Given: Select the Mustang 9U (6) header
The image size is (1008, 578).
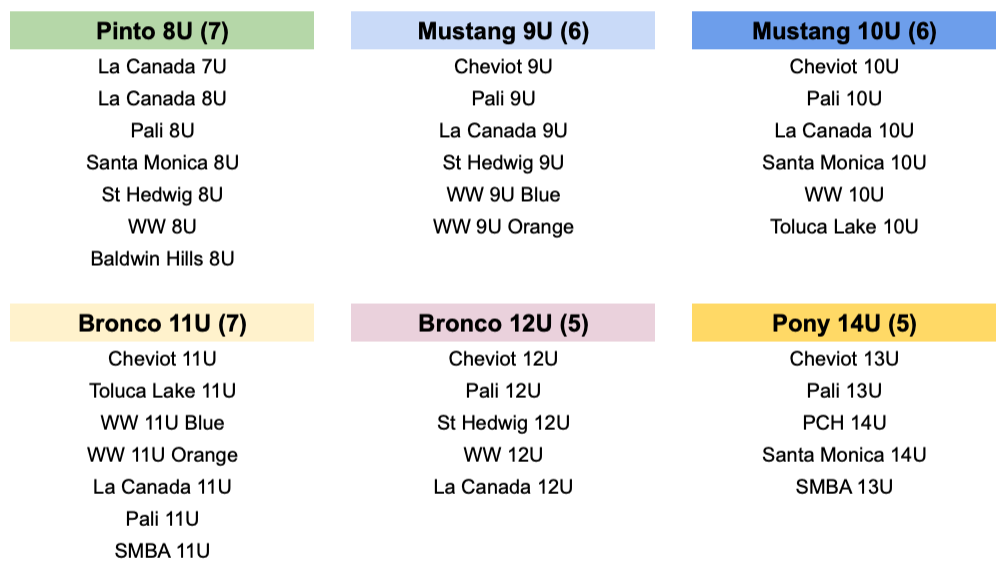Looking at the screenshot, I should [503, 30].
